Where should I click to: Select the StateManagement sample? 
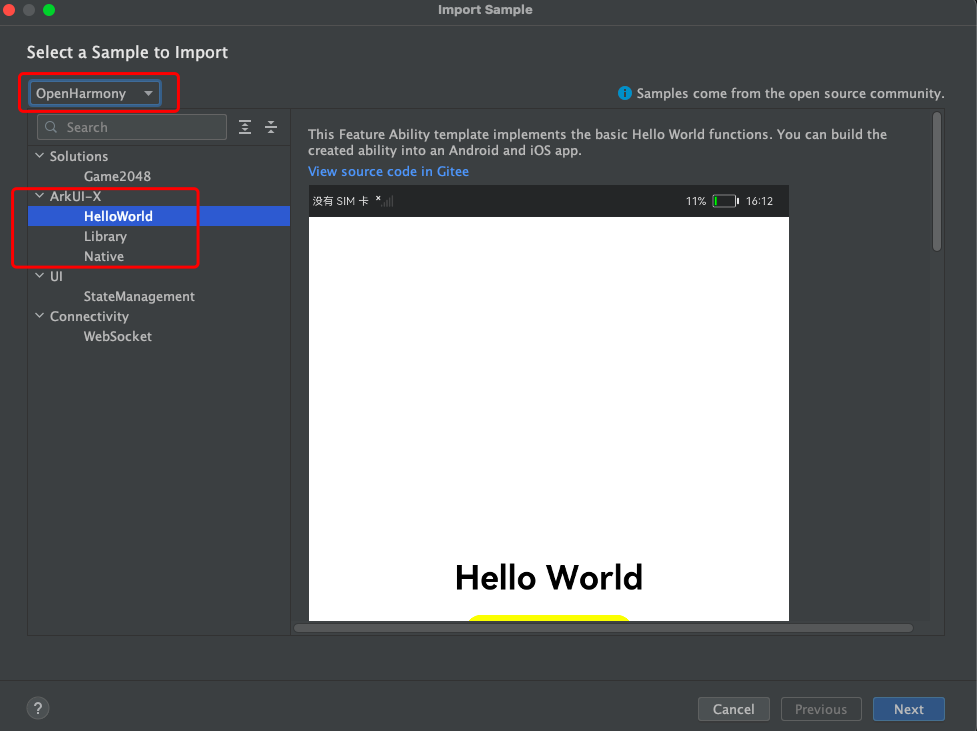[x=139, y=296]
